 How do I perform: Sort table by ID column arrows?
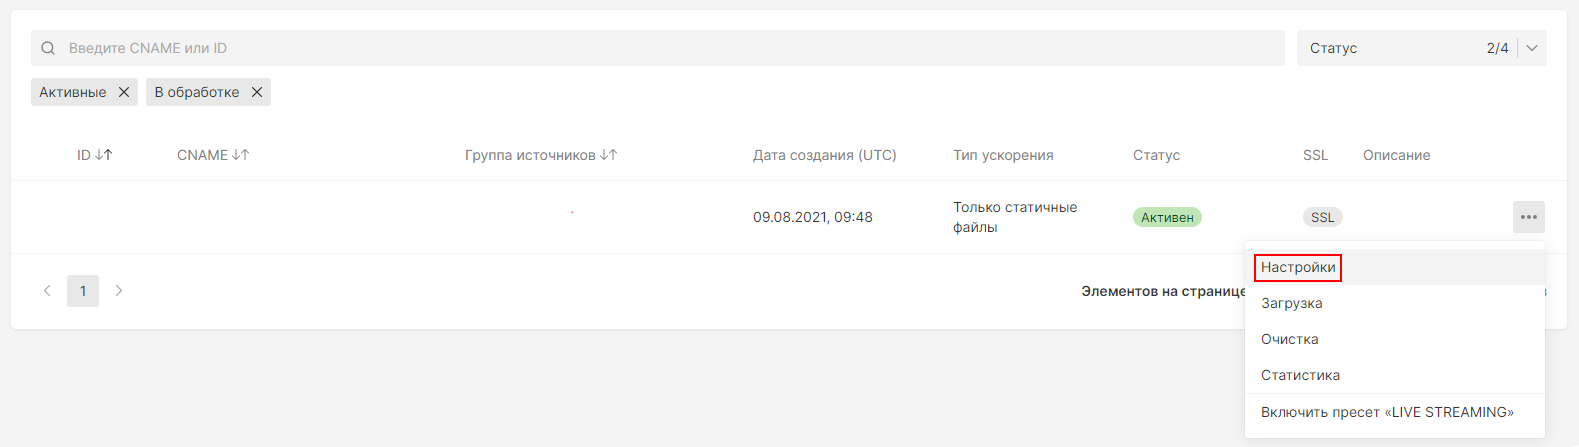(103, 155)
